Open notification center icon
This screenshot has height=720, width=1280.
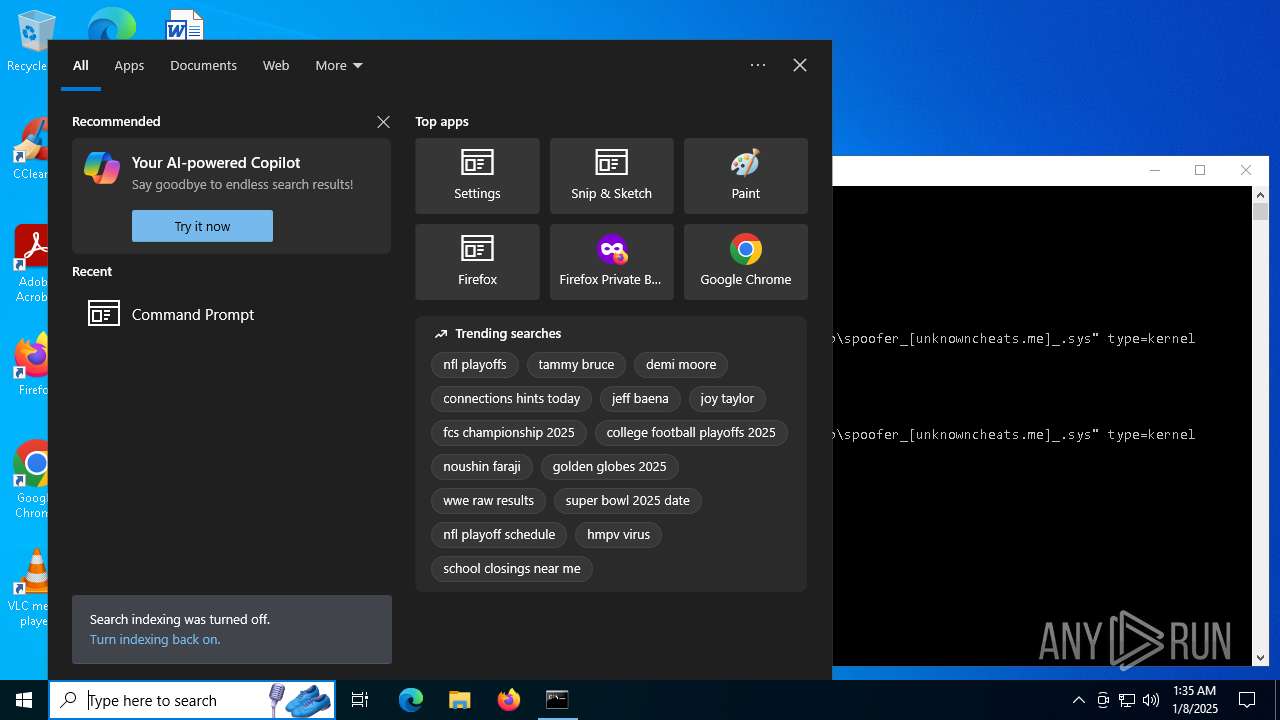coord(1247,700)
